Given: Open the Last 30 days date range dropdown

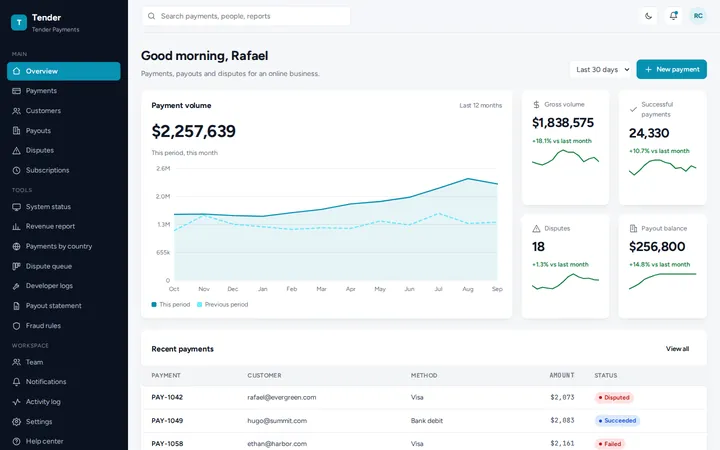Looking at the screenshot, I should (602, 69).
